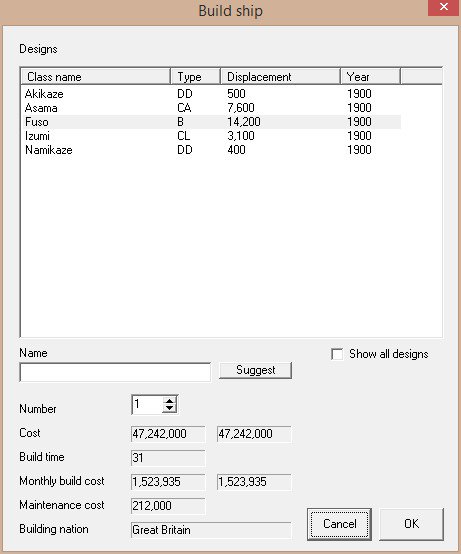Click the CA type cell
The height and width of the screenshot is (554, 461).
(184, 108)
